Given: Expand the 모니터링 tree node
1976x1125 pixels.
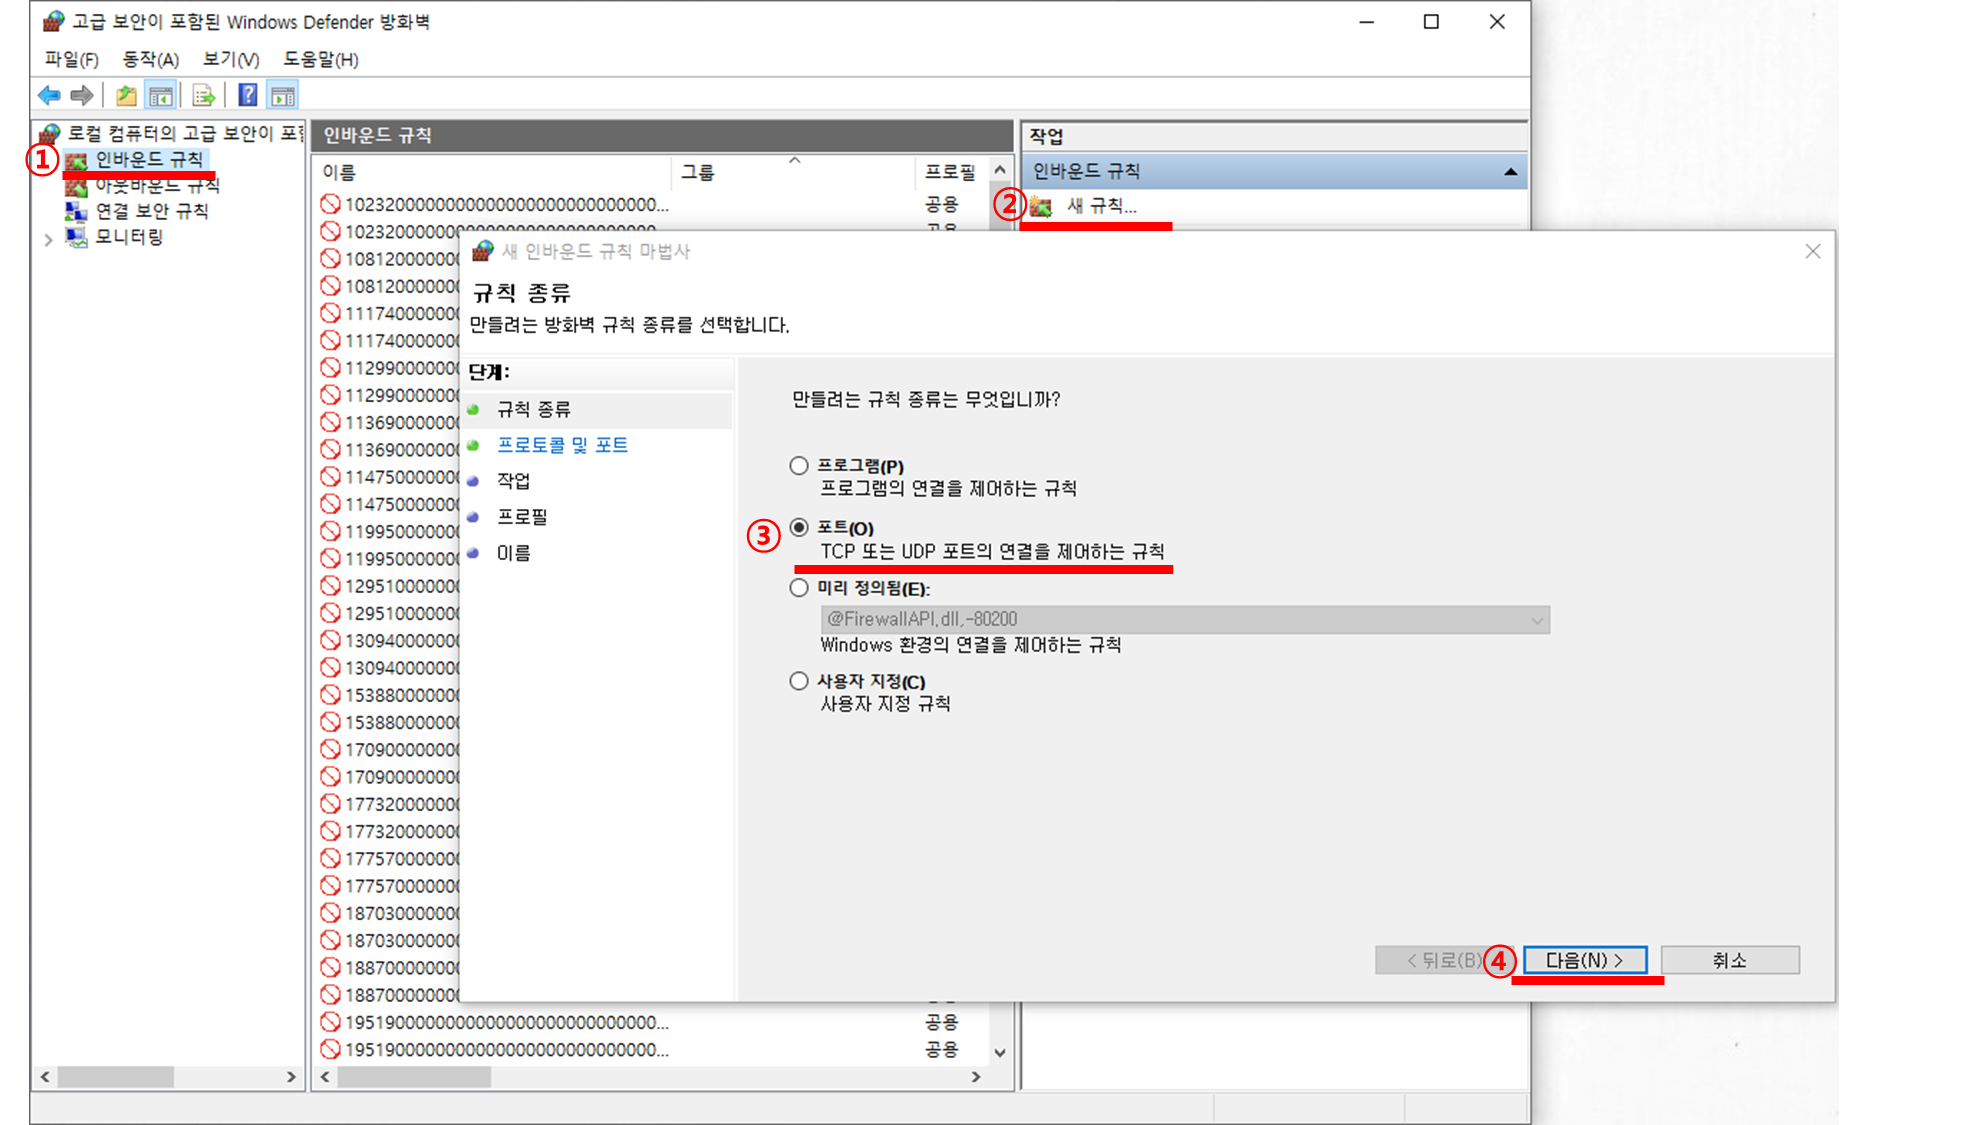Looking at the screenshot, I should (x=48, y=239).
